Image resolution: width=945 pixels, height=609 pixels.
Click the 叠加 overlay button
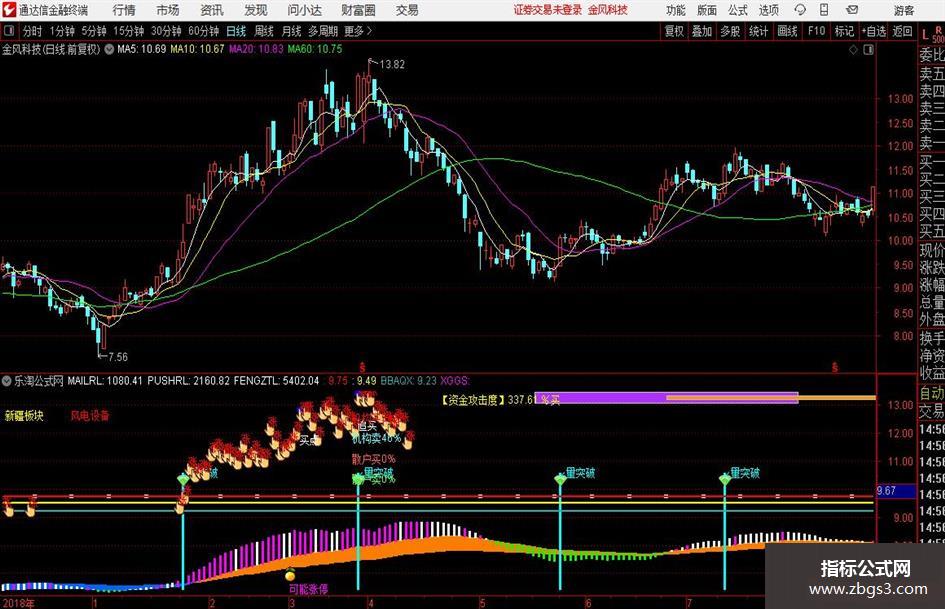[x=702, y=31]
